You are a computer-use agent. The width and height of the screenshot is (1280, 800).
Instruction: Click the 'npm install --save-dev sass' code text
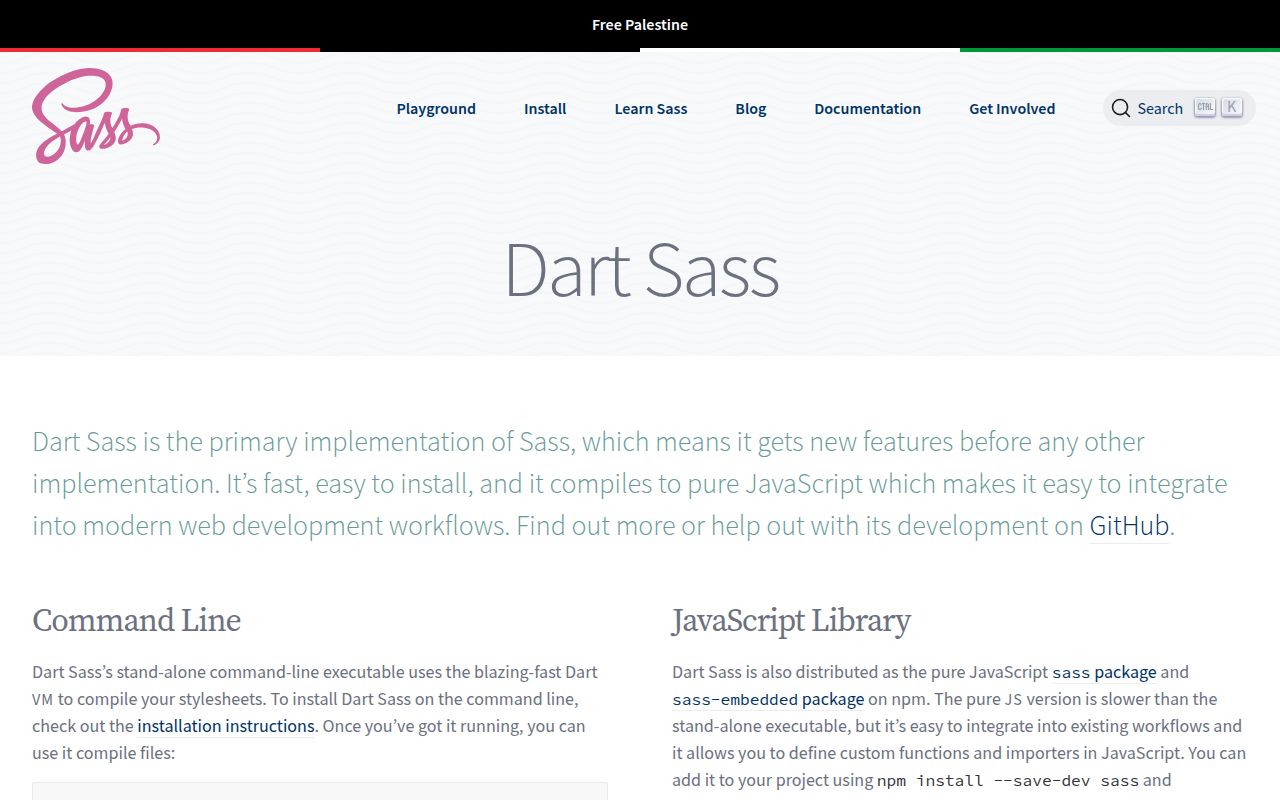click(x=1008, y=780)
